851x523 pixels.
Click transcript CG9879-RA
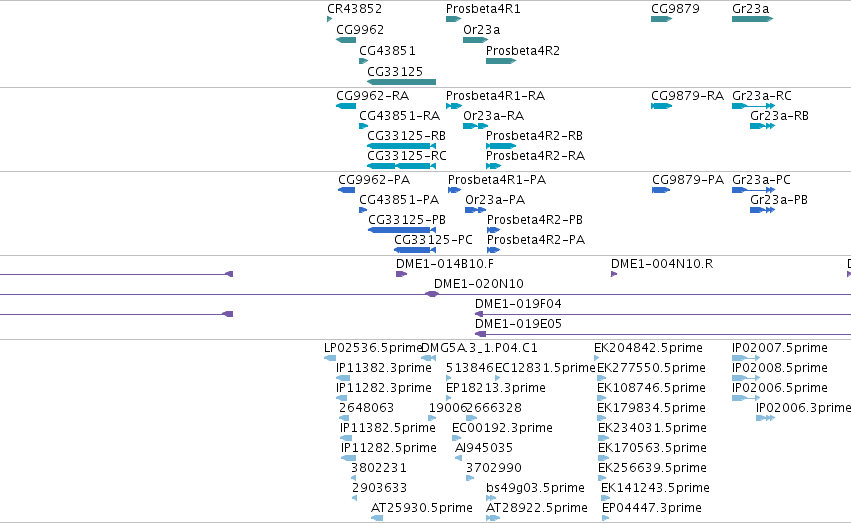(x=662, y=106)
